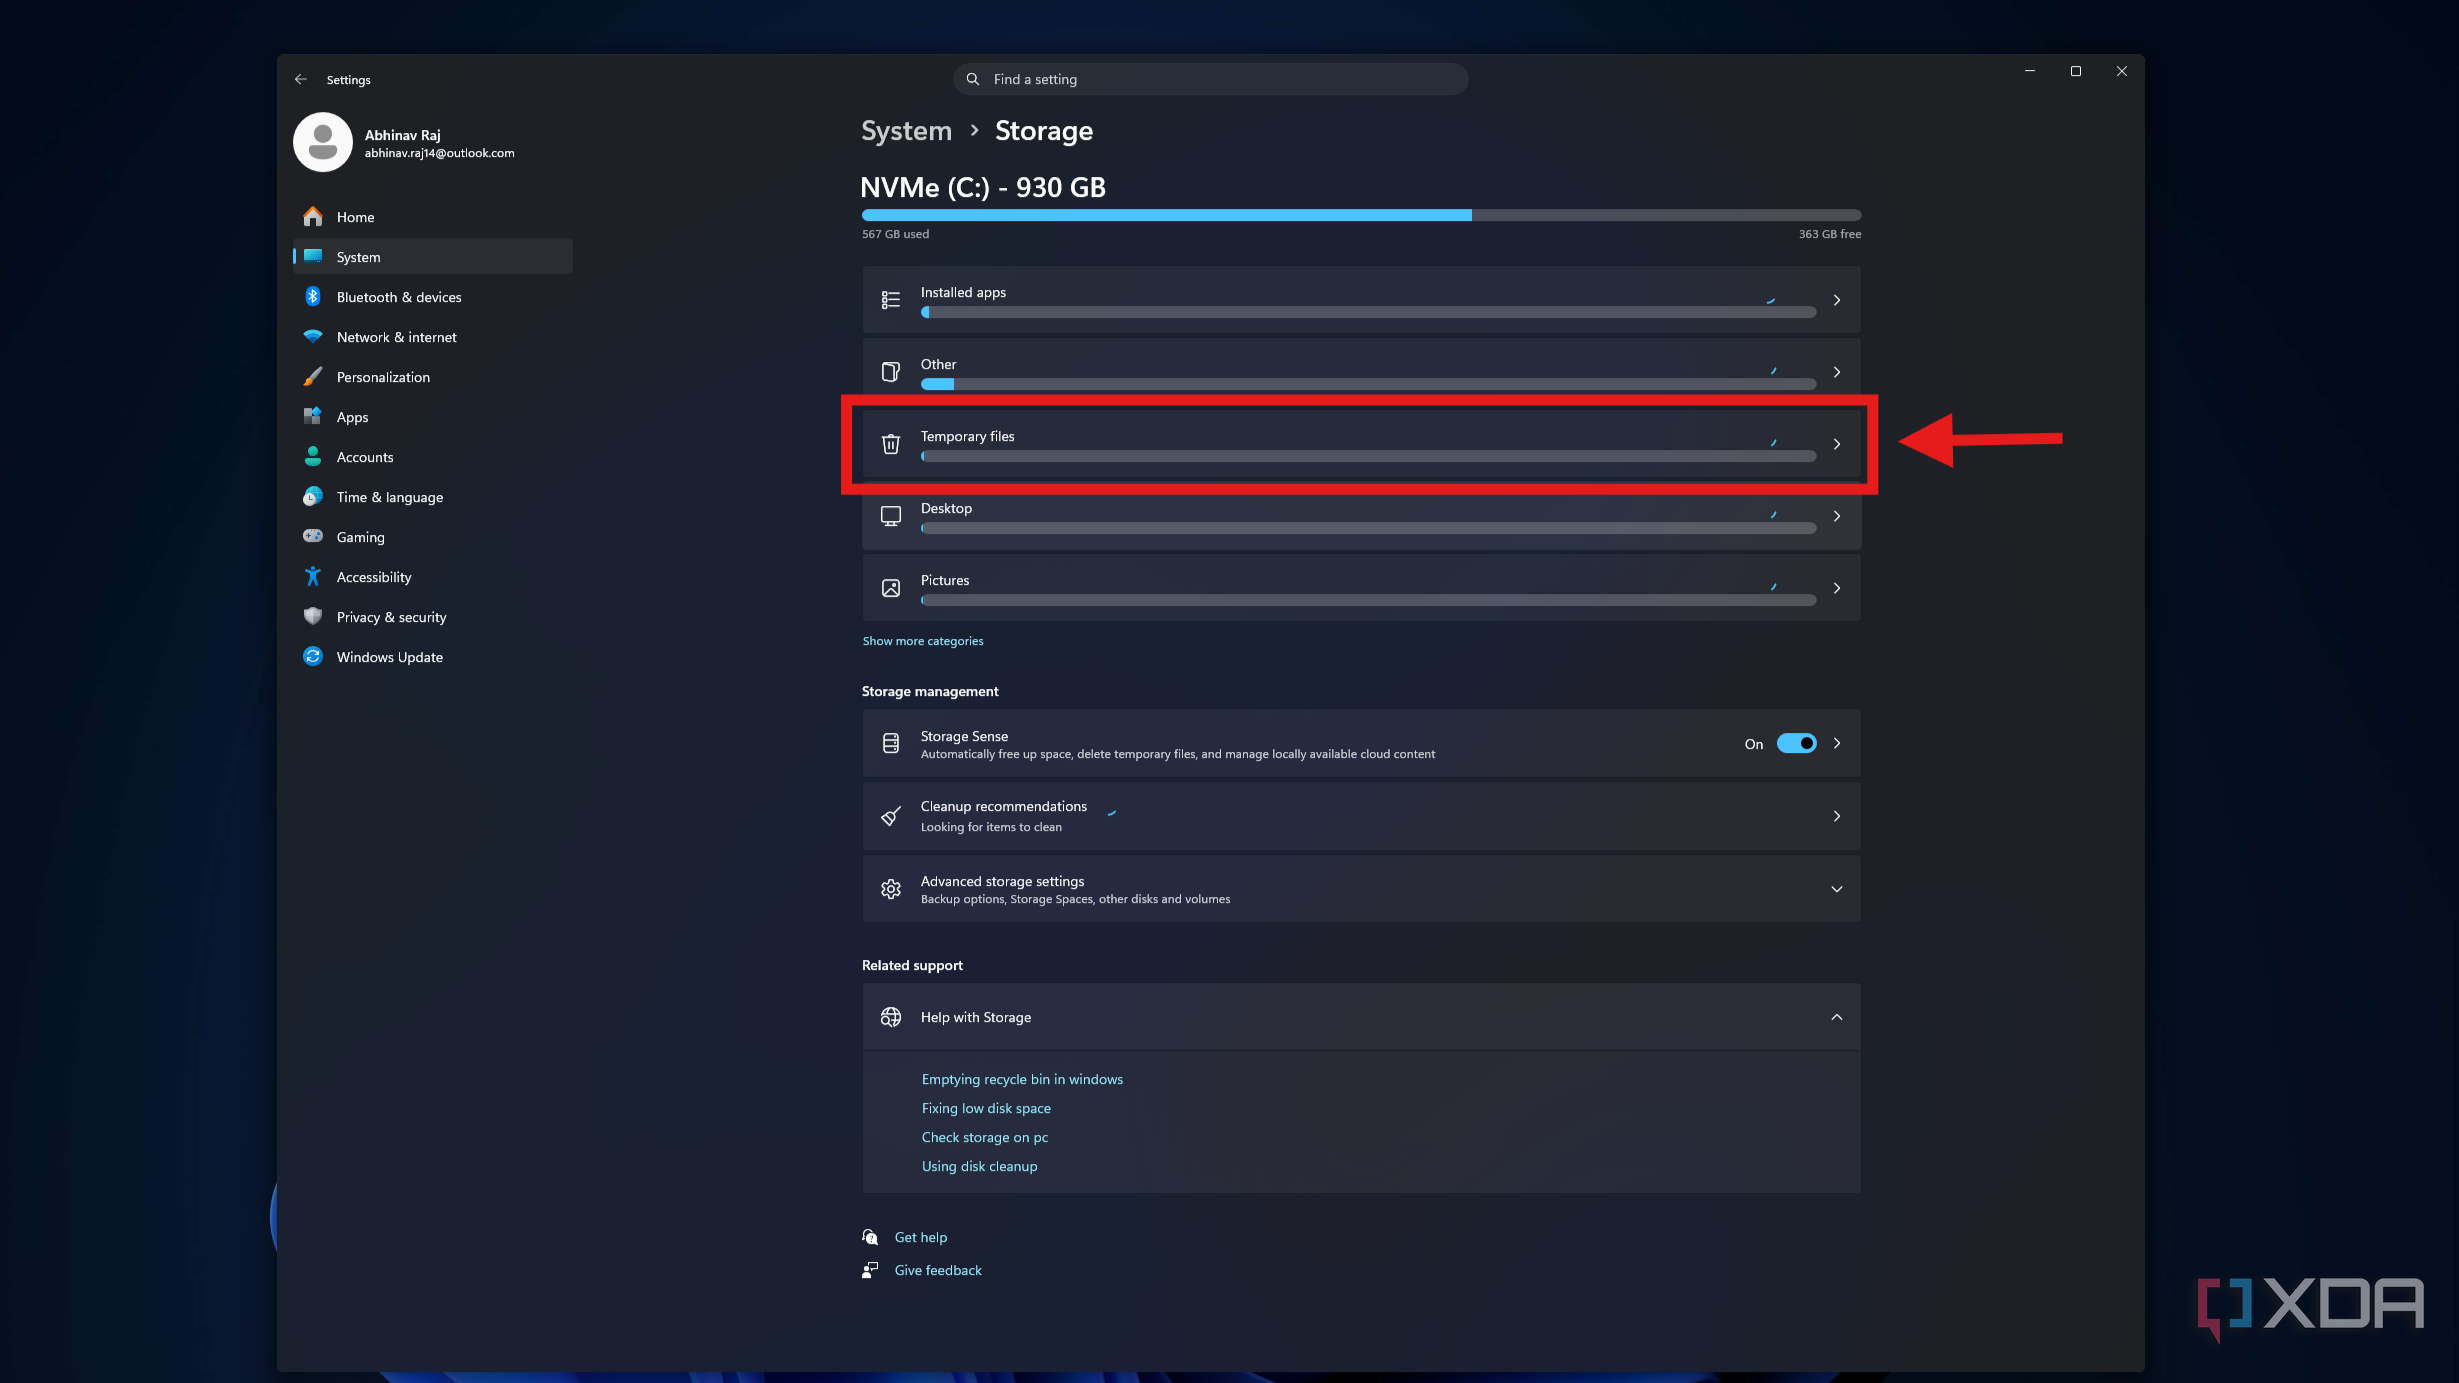The width and height of the screenshot is (2459, 1383).
Task: Click the Other category usage bar
Action: 1368,385
